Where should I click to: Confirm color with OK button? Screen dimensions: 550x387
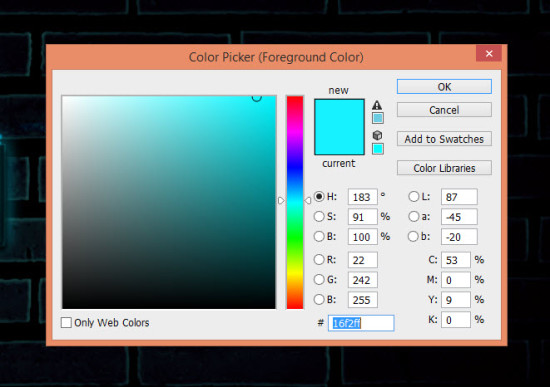pyautogui.click(x=444, y=87)
